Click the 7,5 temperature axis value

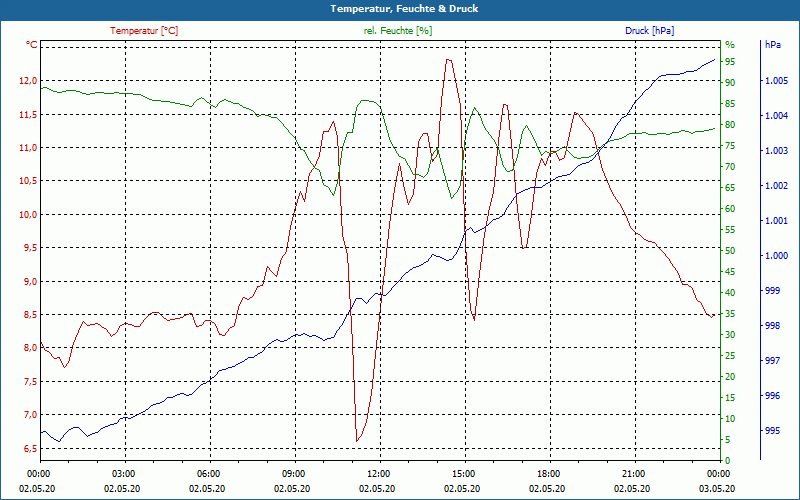[x=30, y=382]
